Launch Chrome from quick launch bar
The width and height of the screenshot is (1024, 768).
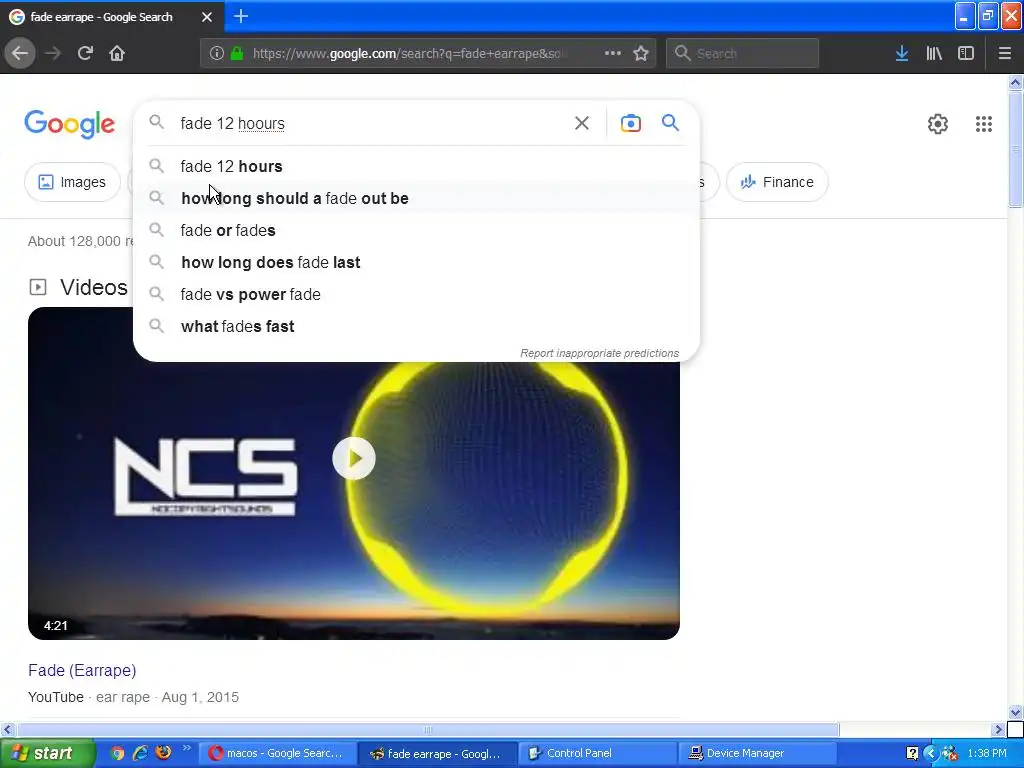point(117,753)
